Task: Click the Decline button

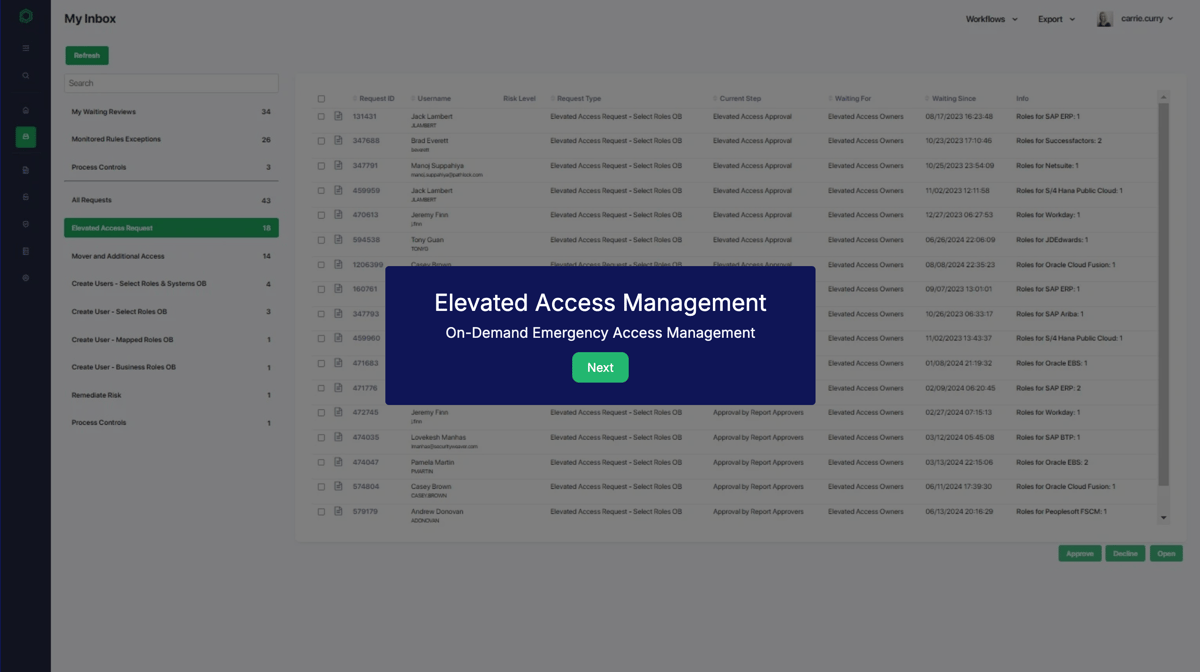Action: pyautogui.click(x=1125, y=553)
